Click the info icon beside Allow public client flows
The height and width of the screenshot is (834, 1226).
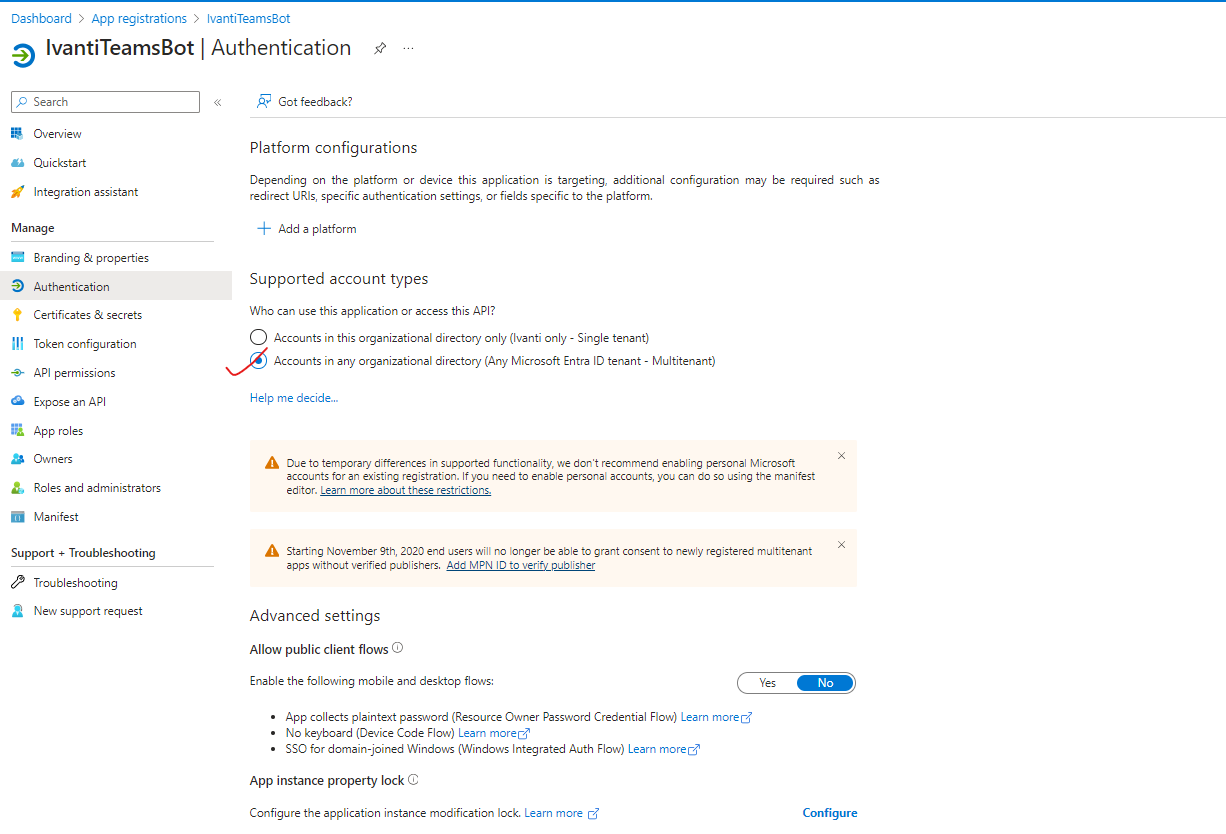tap(397, 648)
